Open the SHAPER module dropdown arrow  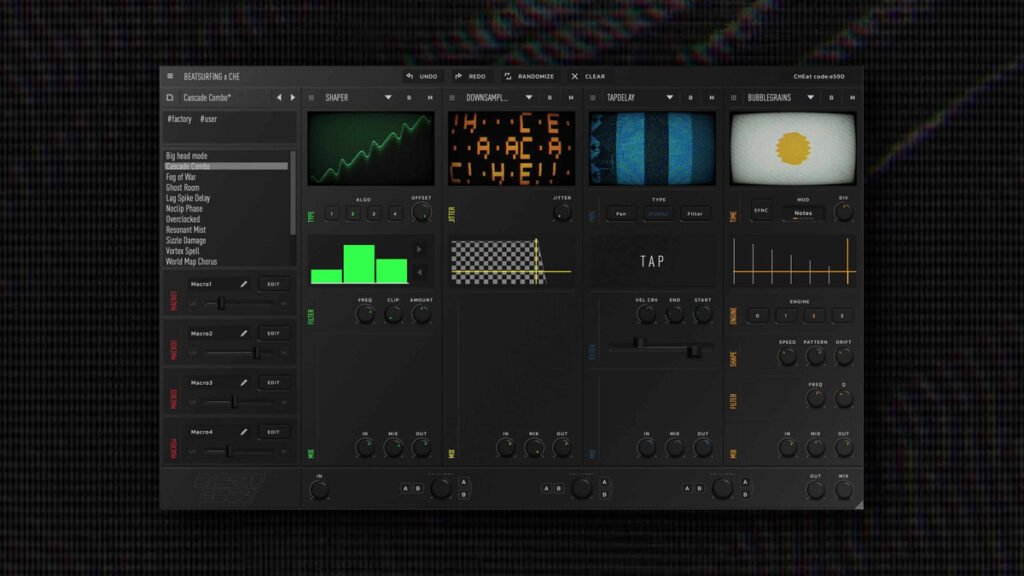[389, 97]
